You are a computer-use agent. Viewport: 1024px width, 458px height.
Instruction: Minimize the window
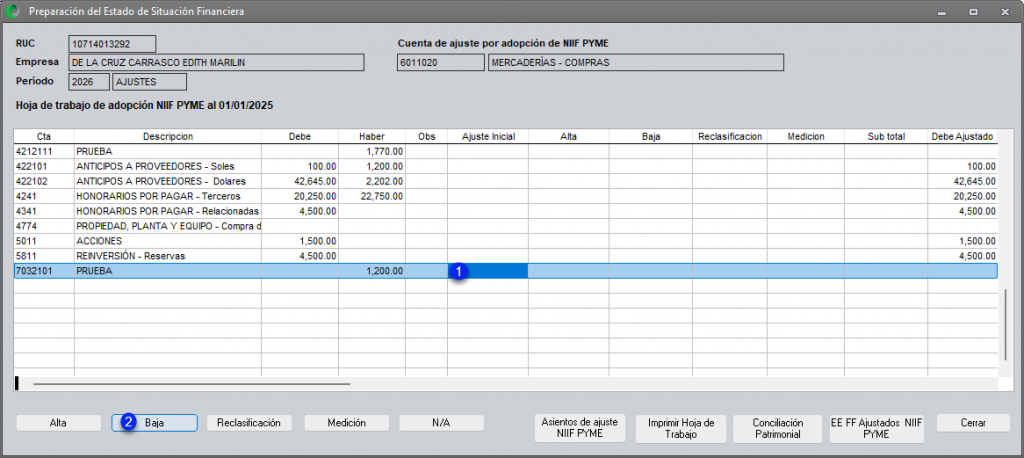coord(941,12)
